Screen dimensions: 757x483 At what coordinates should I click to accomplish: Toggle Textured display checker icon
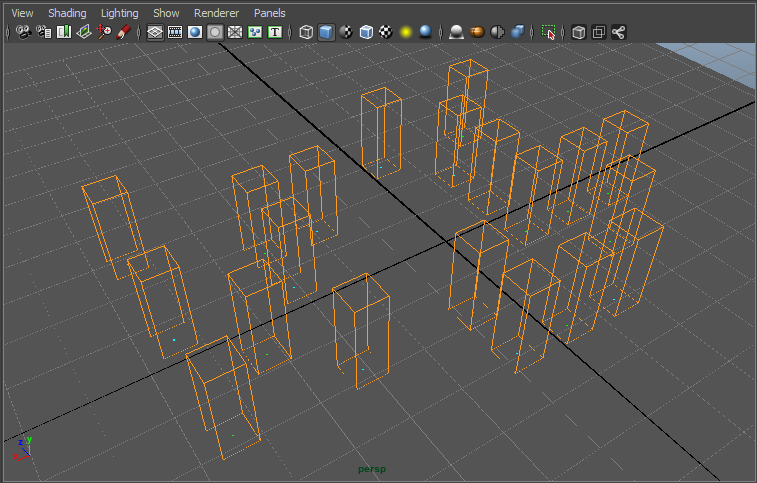(386, 32)
